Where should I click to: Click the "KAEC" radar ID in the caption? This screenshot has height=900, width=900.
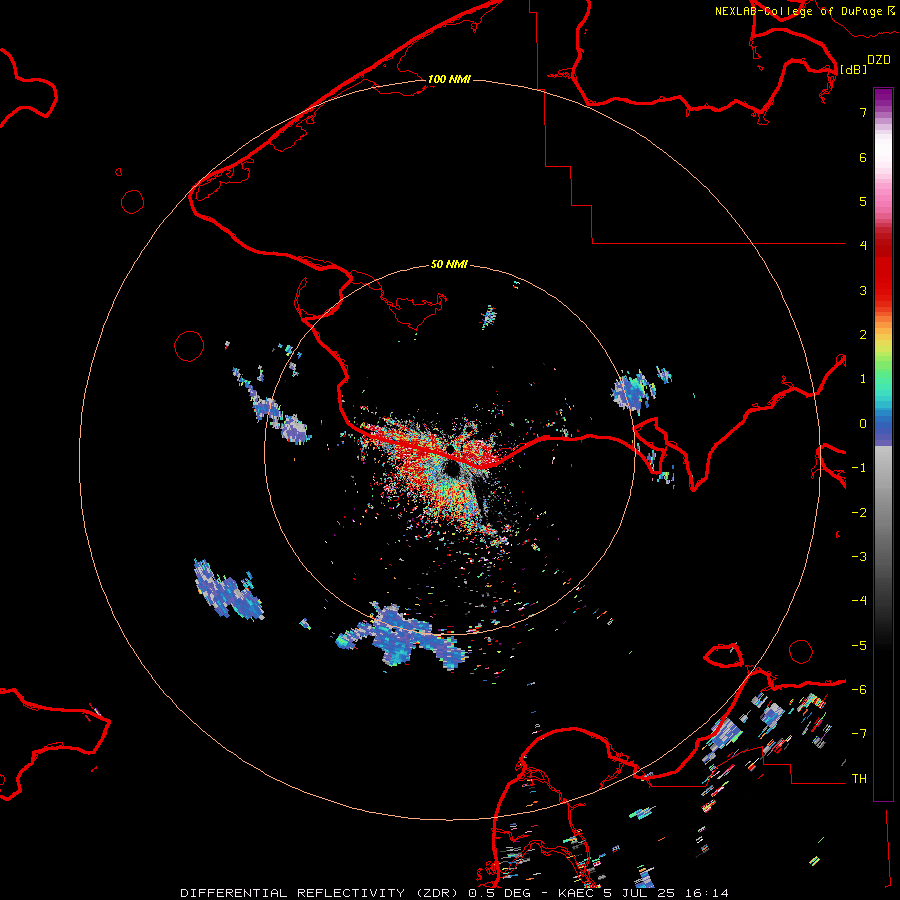click(578, 893)
